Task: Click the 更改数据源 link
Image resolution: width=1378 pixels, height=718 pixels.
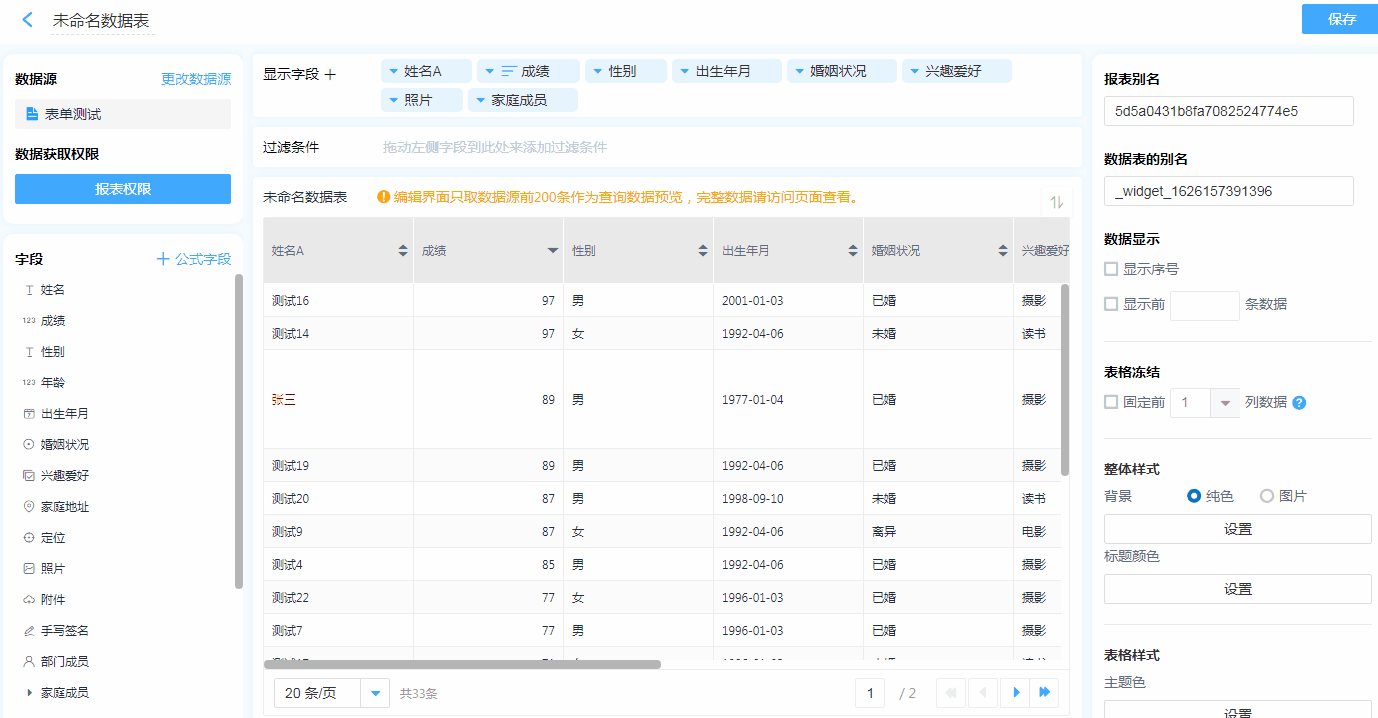Action: click(x=196, y=79)
